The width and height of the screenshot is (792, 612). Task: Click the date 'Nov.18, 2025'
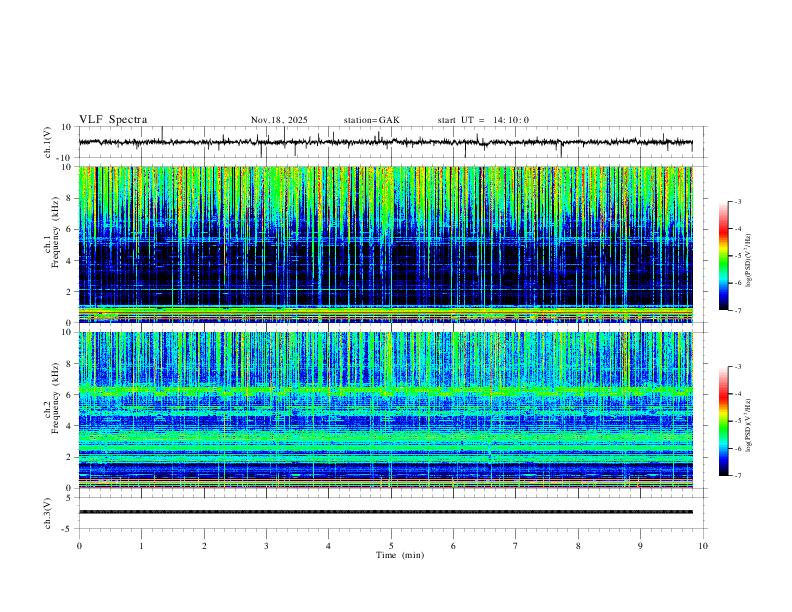tap(279, 120)
